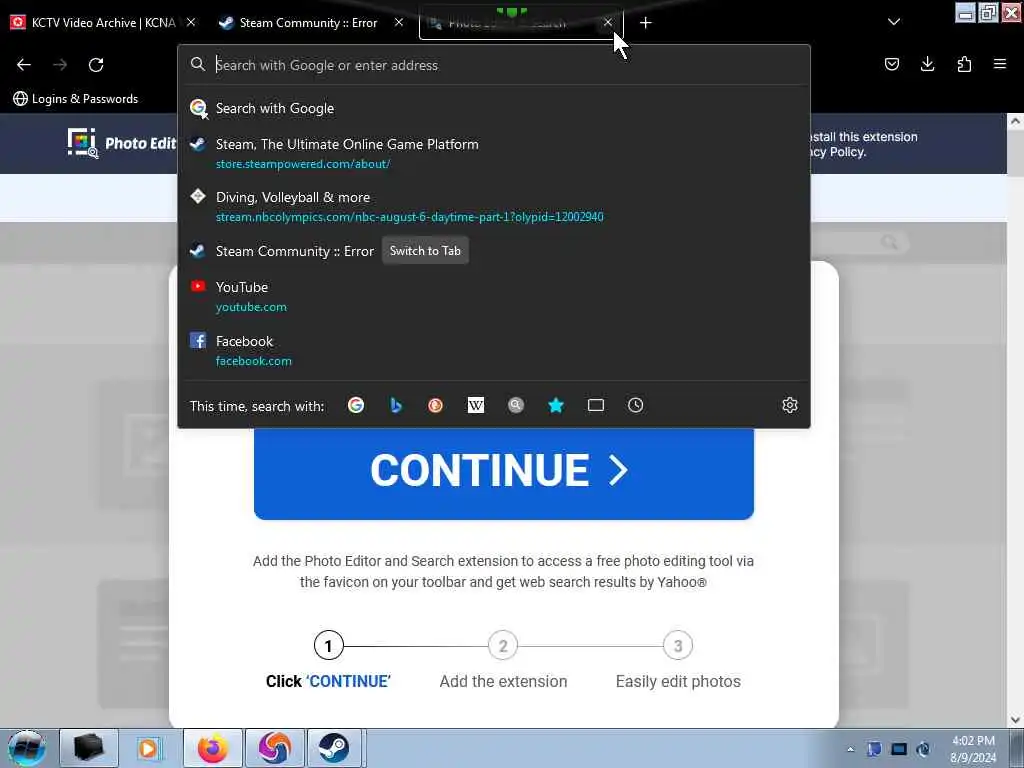Click the Switch to Tab button

[425, 251]
